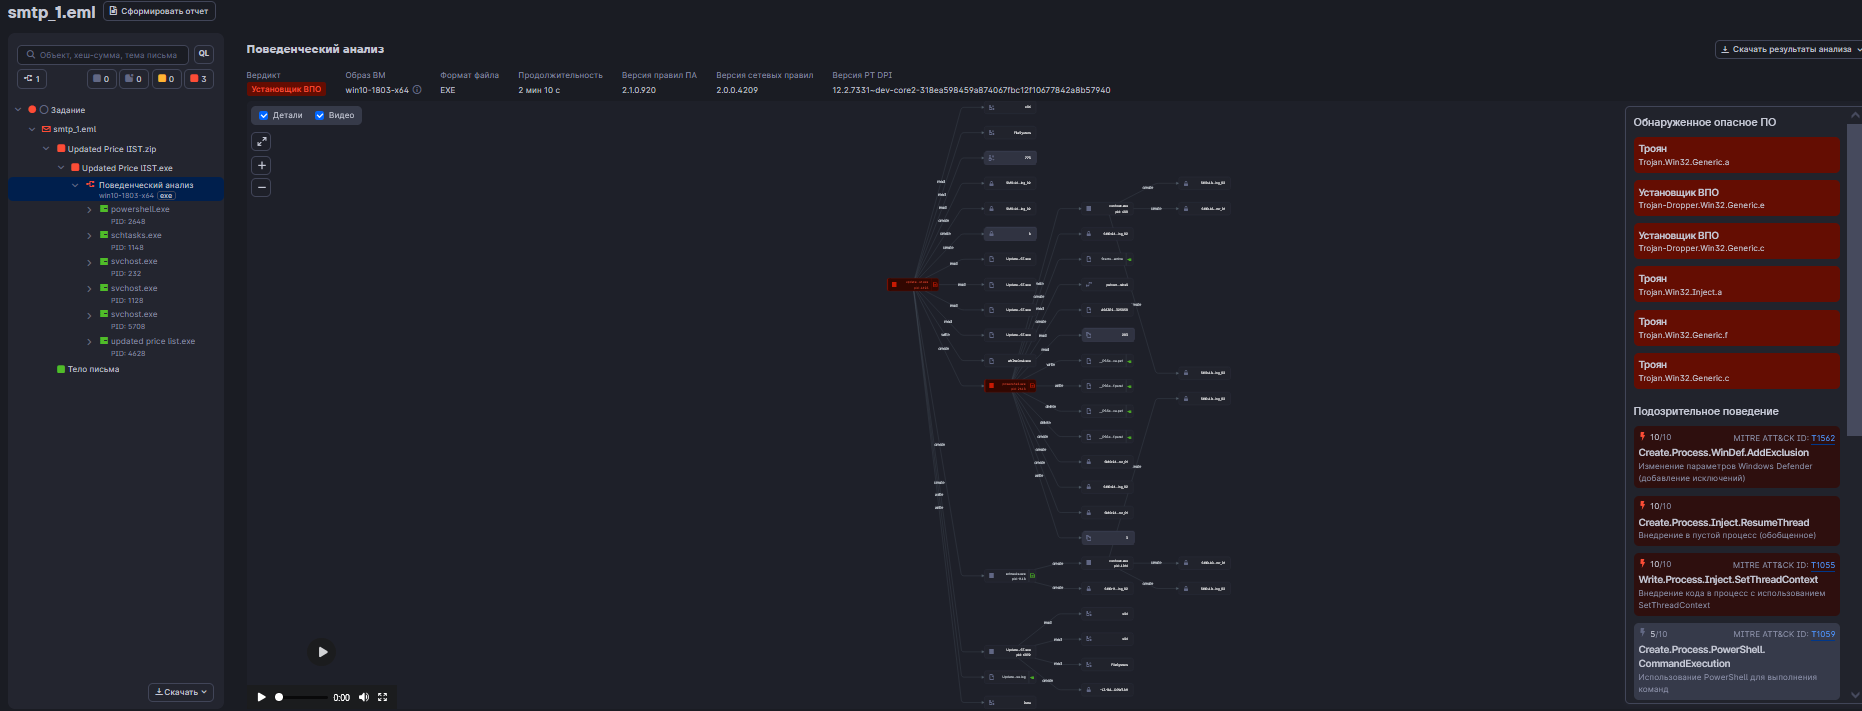Uncheck the Детали checkbox
The image size is (1862, 711).
click(x=264, y=115)
